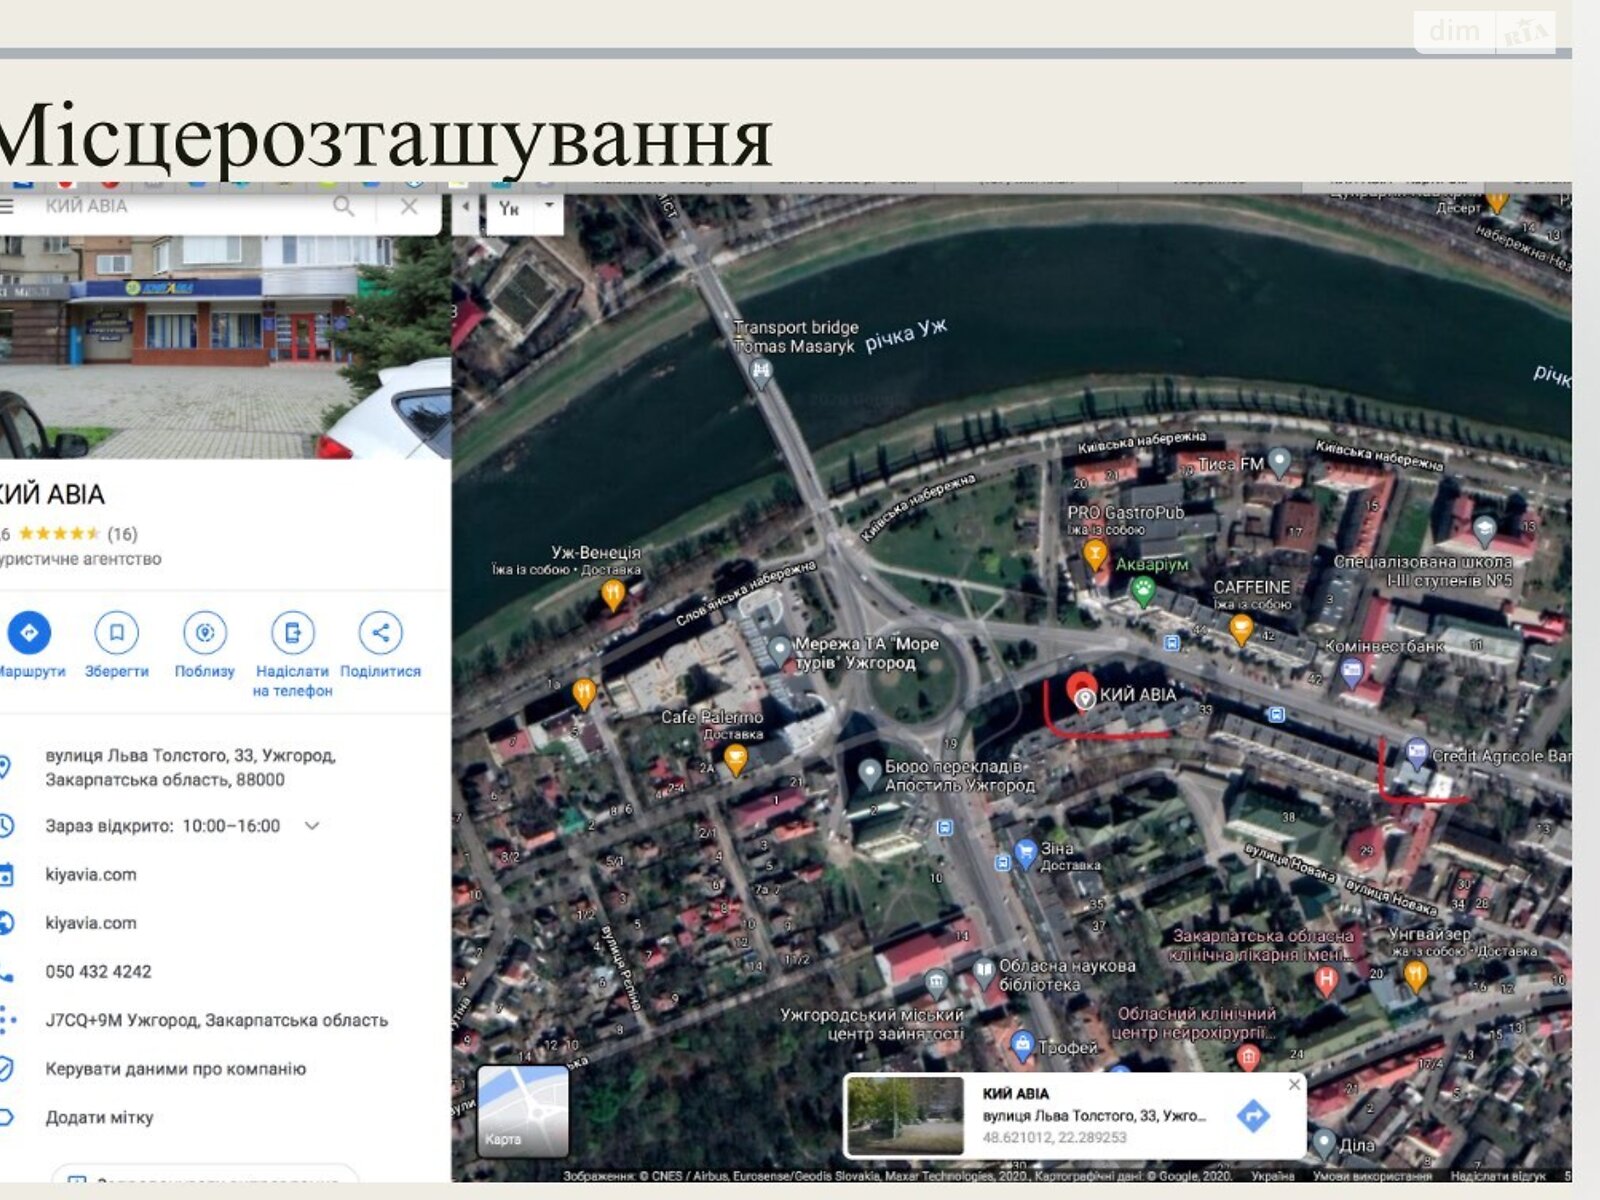Click Надіслати відгук footer link
Viewport: 1600px width, 1200px height.
tap(1497, 1176)
